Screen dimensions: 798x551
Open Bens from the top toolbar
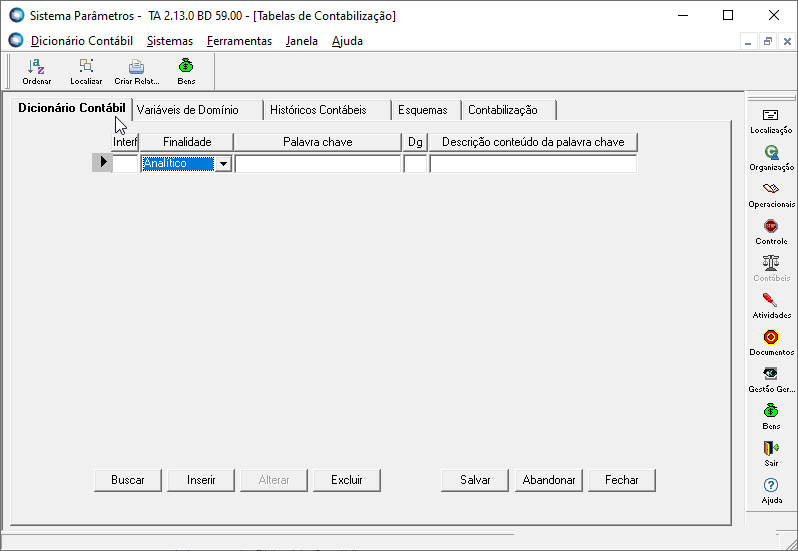[x=186, y=72]
